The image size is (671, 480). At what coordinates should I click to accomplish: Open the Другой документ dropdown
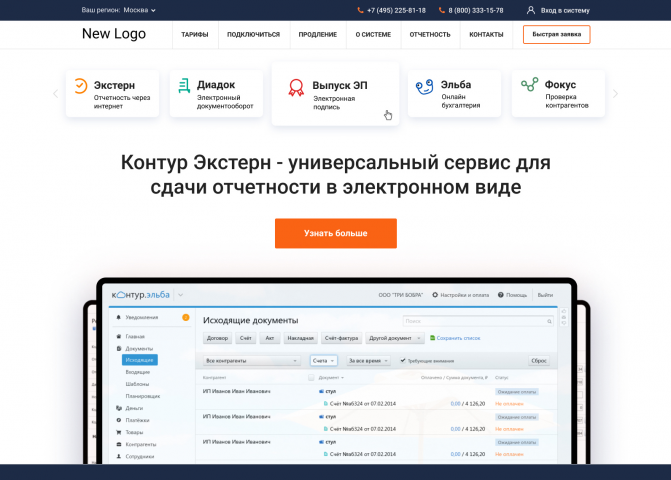[x=395, y=338]
